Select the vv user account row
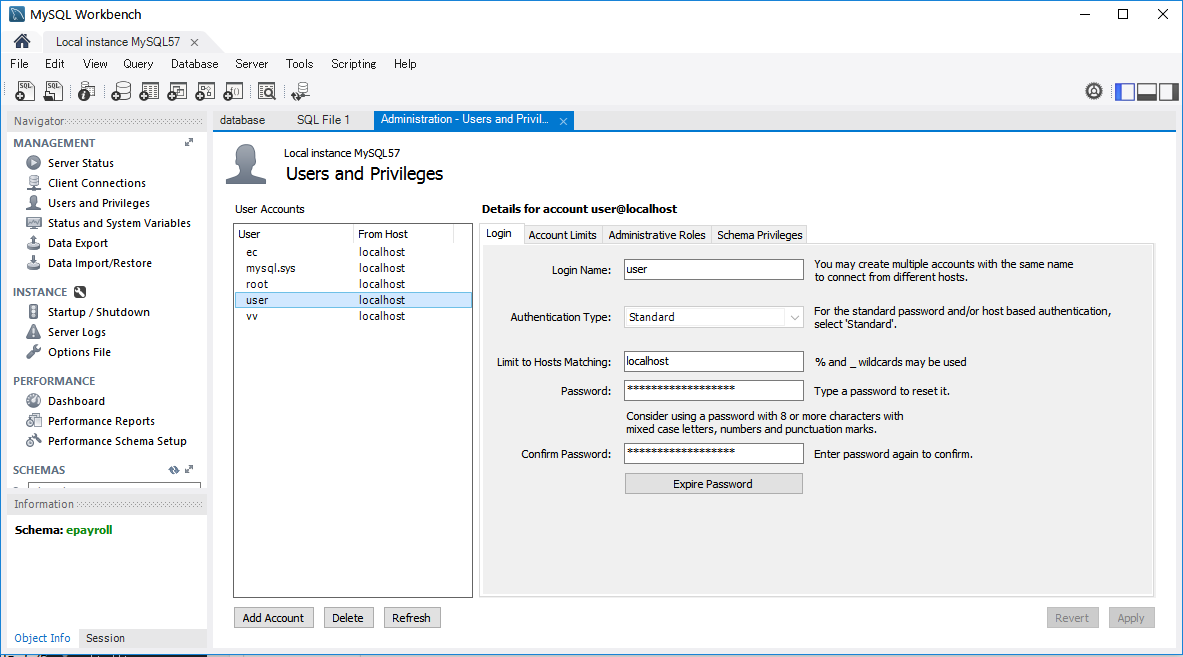 [353, 316]
